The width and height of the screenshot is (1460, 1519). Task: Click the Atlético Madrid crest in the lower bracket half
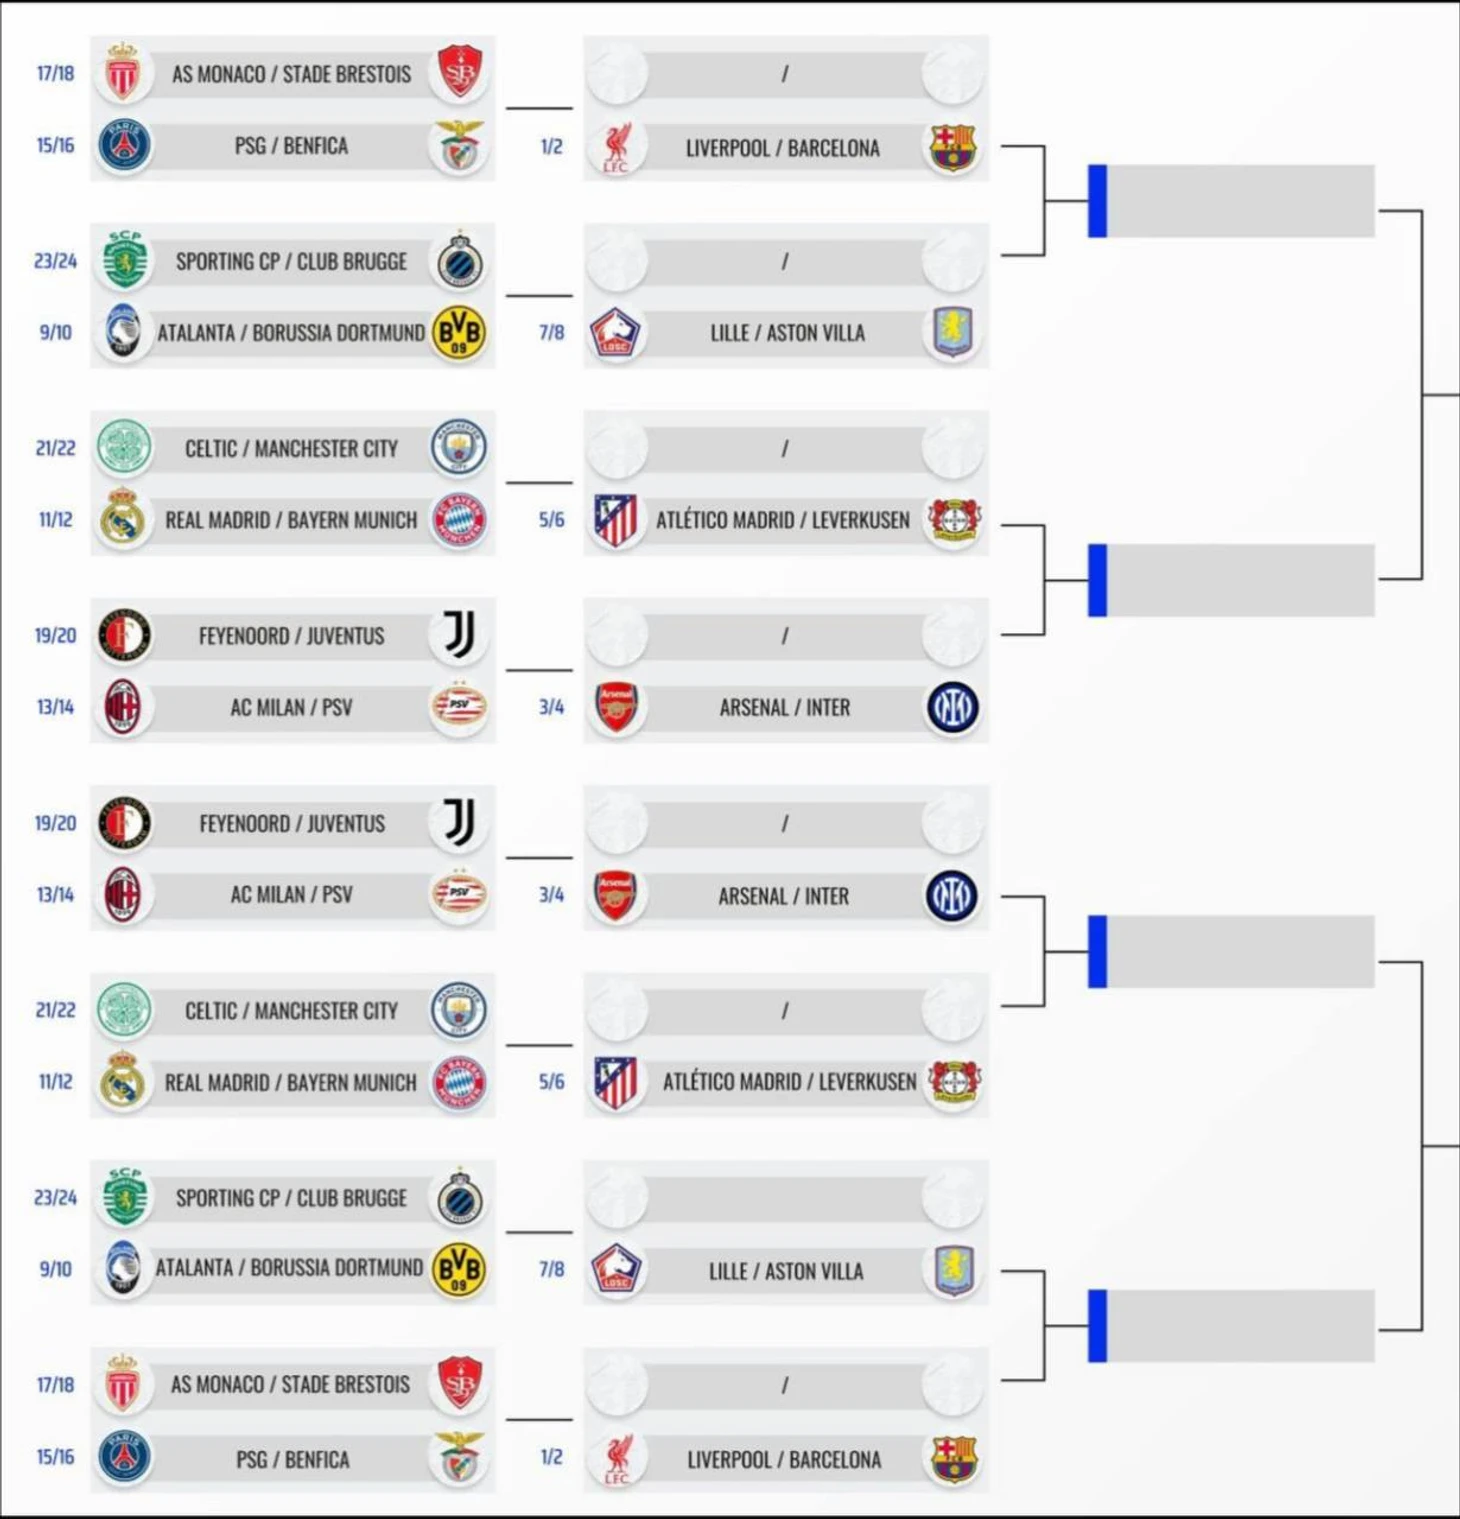[616, 1082]
